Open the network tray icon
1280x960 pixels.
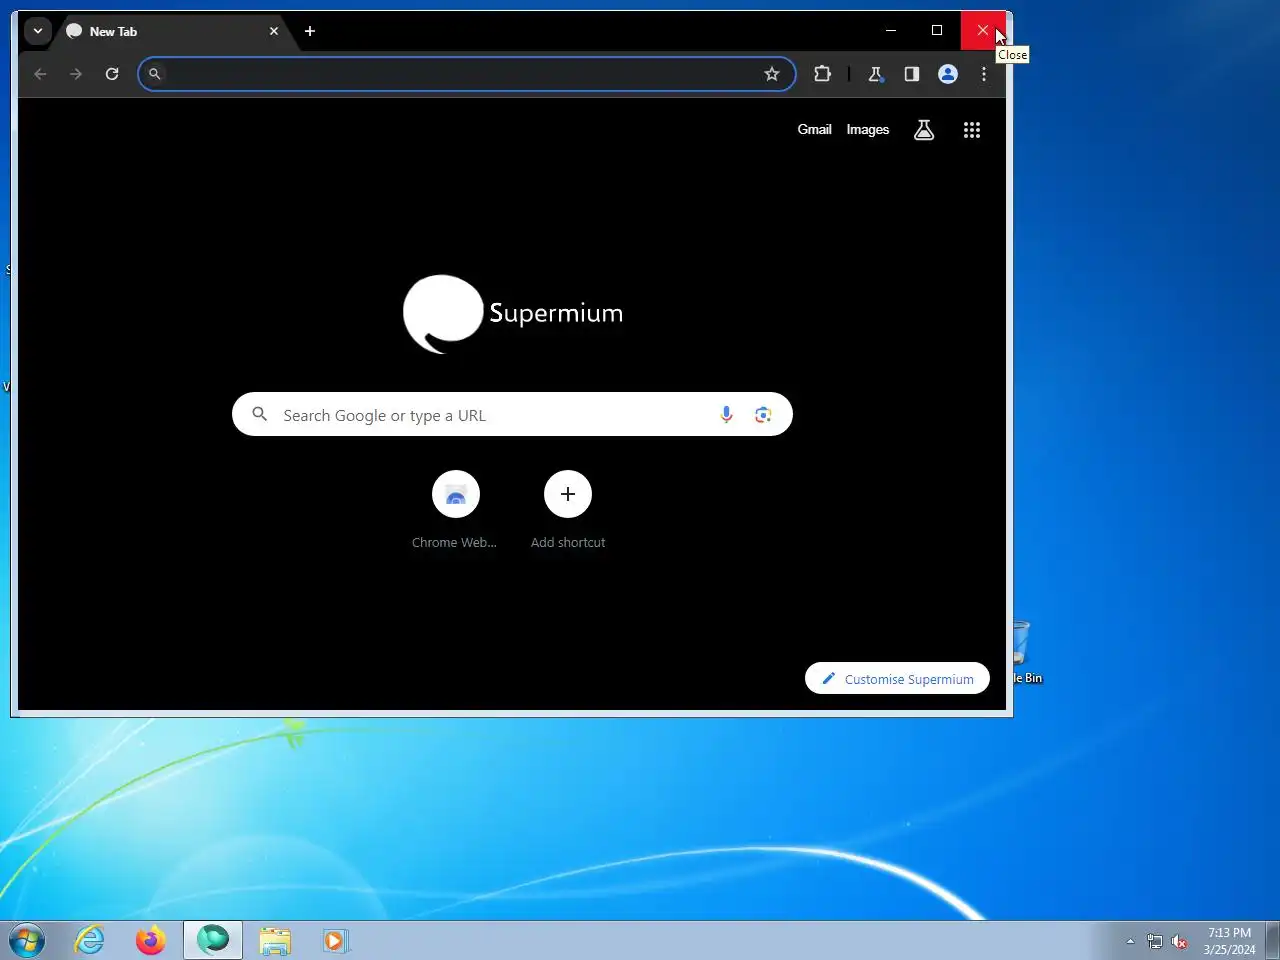click(x=1155, y=941)
